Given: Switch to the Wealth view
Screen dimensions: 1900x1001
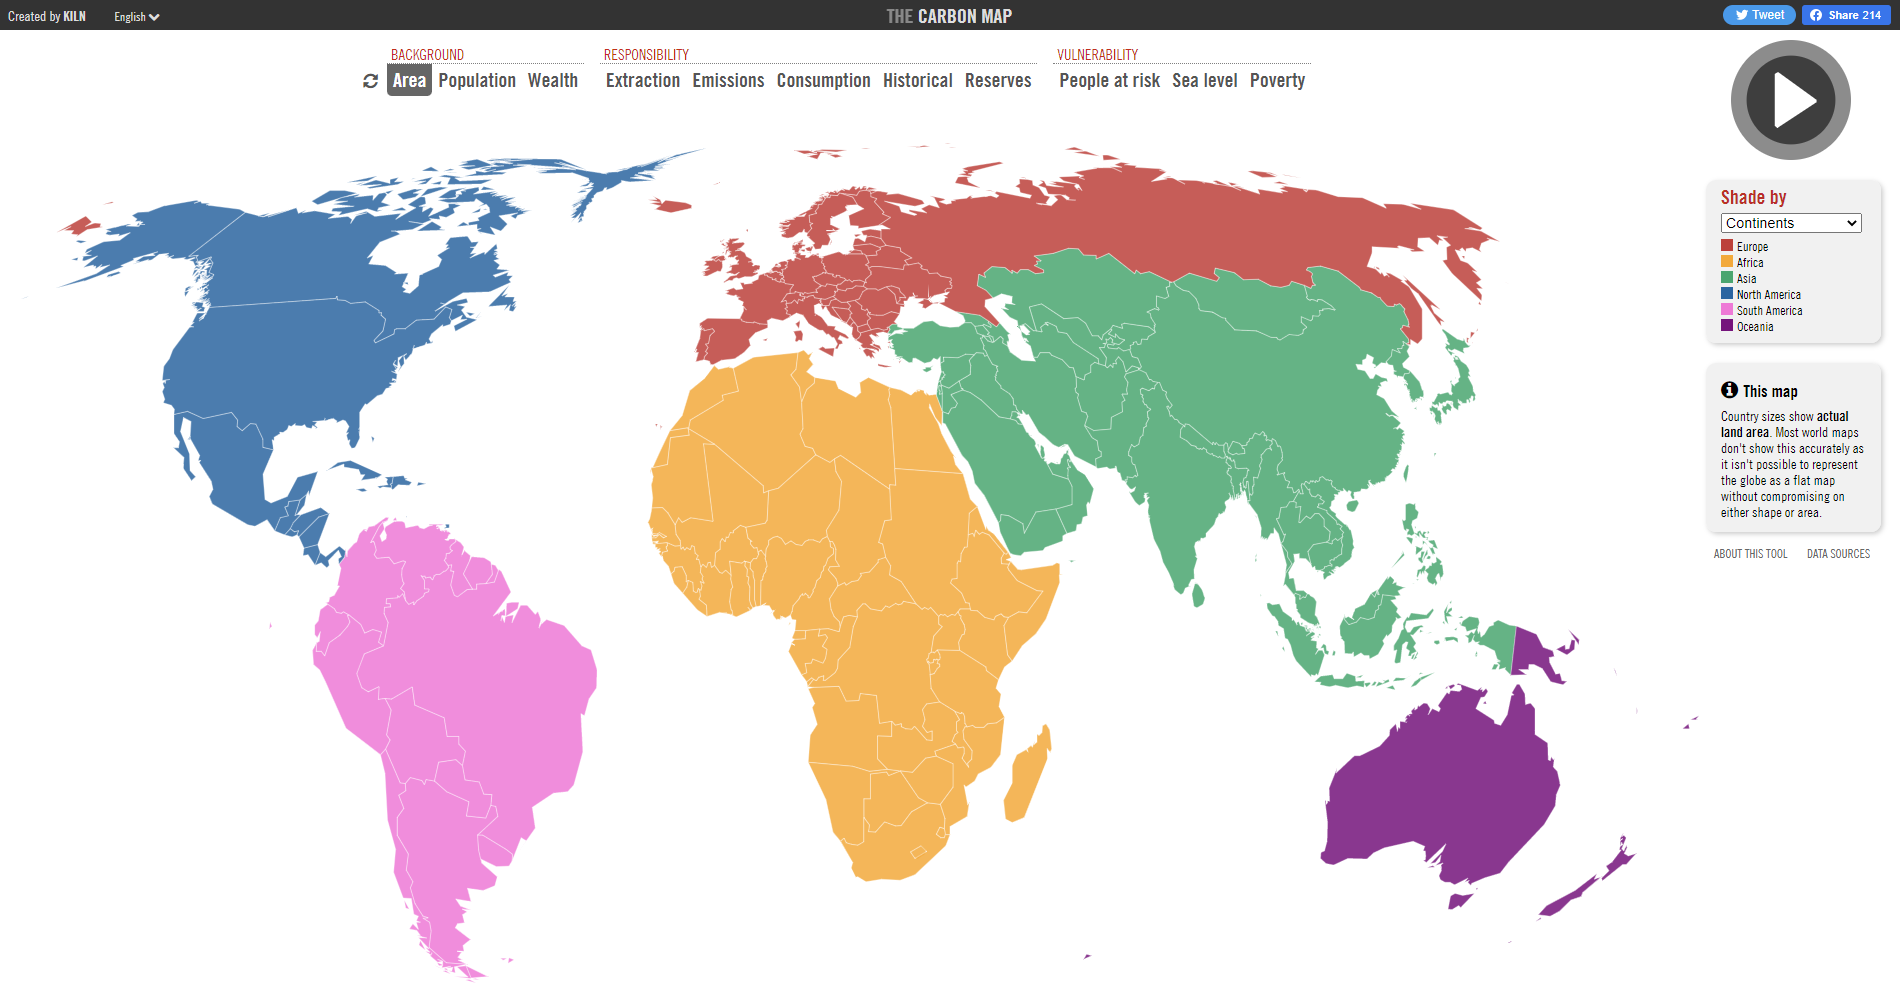Looking at the screenshot, I should click(x=553, y=81).
